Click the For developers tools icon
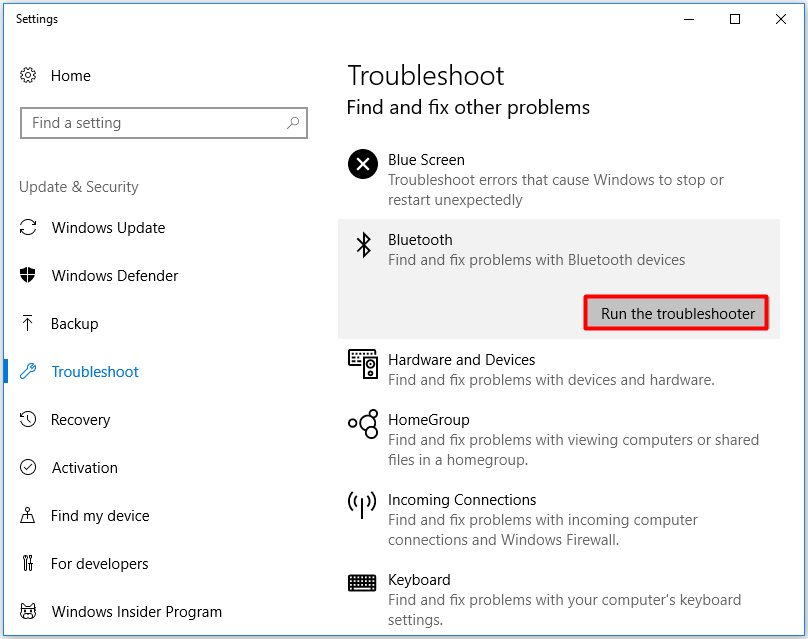 coord(28,563)
